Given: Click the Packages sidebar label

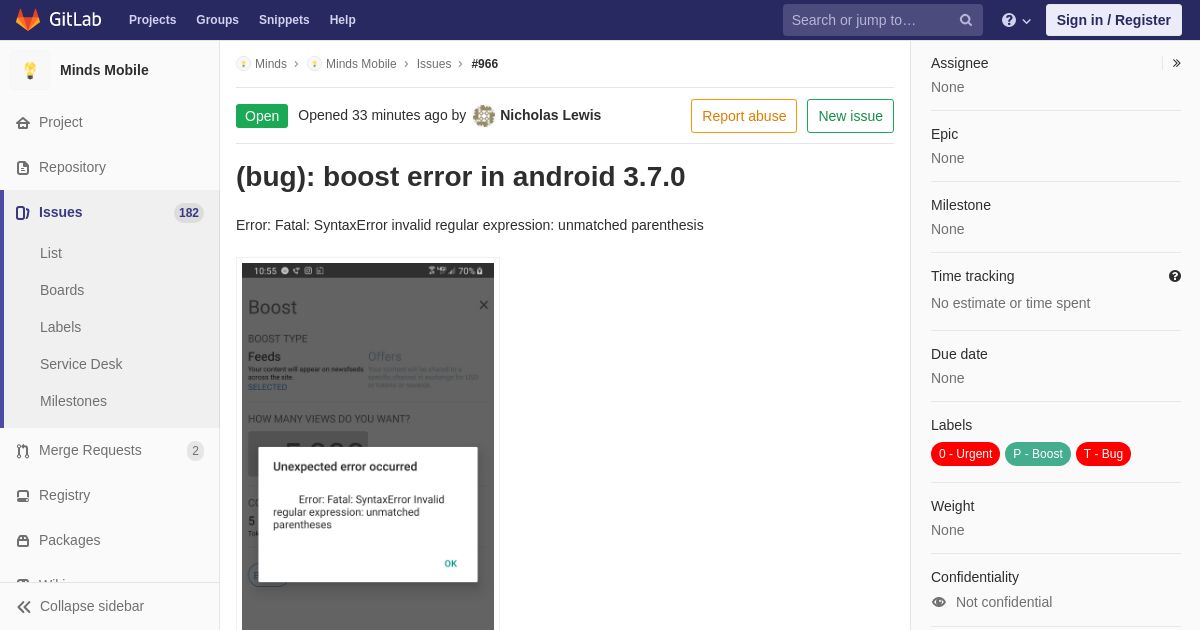Looking at the screenshot, I should pyautogui.click(x=69, y=540).
